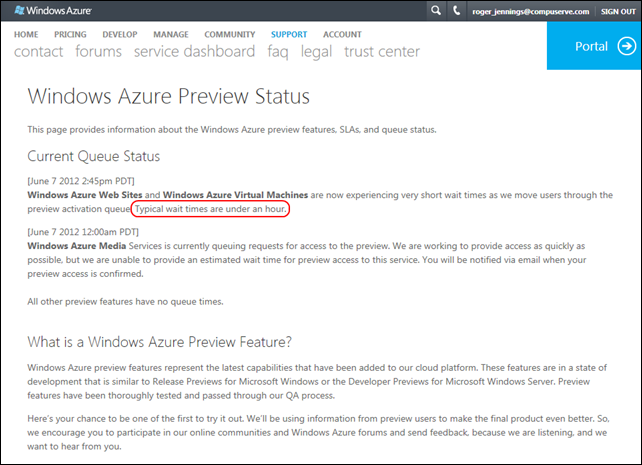Go to the DEVELOP menu

tap(120, 34)
